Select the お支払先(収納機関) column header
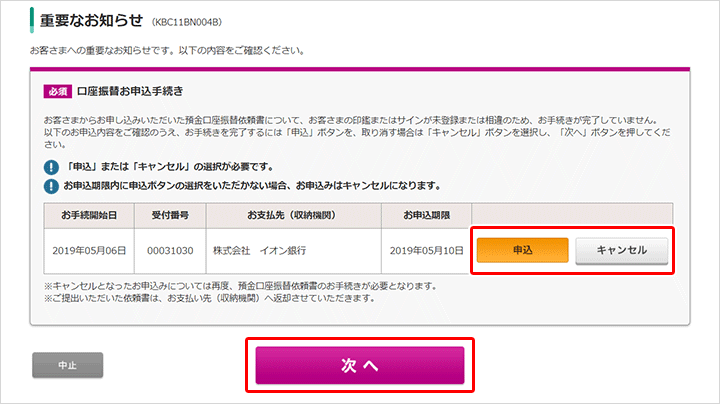 [x=288, y=214]
